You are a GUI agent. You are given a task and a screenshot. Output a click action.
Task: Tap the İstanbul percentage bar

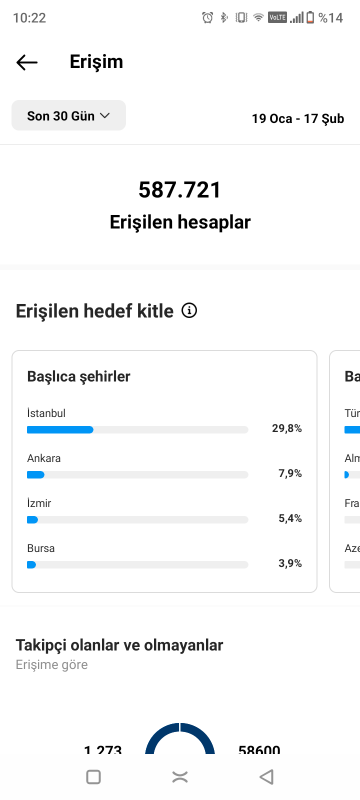138,430
